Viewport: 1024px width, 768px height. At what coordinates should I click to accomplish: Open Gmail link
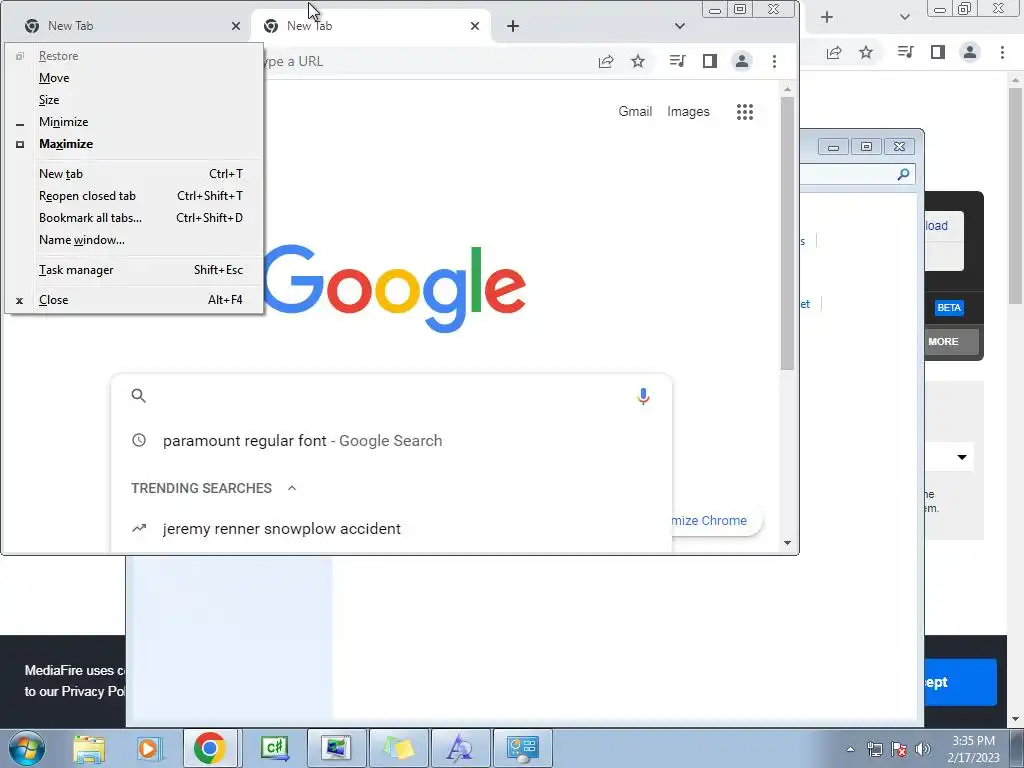pos(635,112)
